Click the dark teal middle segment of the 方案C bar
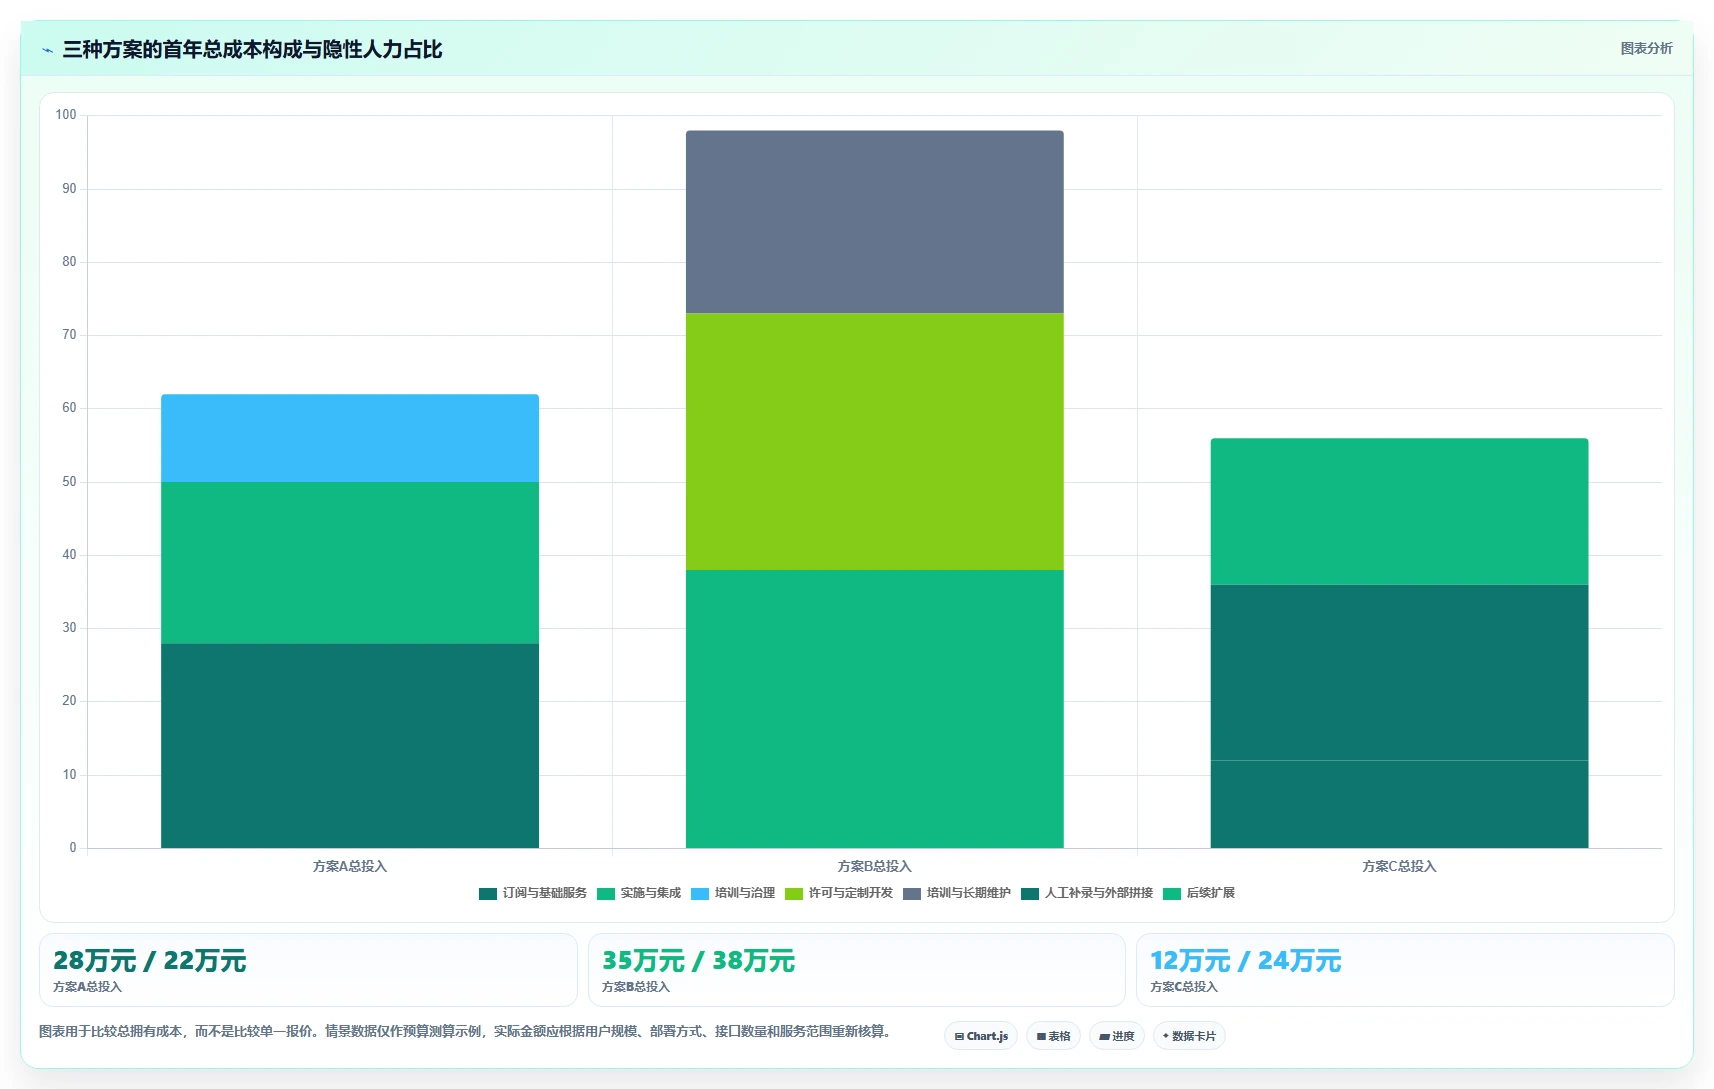This screenshot has height=1089, width=1714. [x=1399, y=673]
